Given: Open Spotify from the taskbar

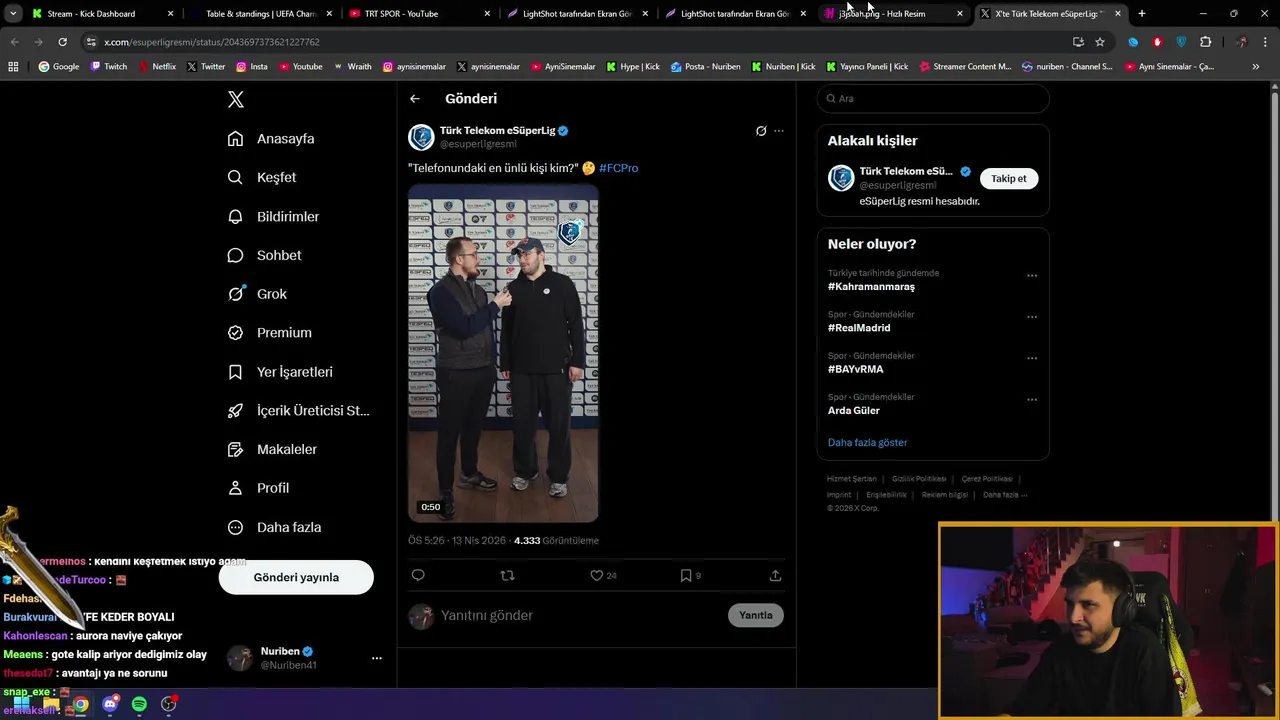Looking at the screenshot, I should pos(139,704).
